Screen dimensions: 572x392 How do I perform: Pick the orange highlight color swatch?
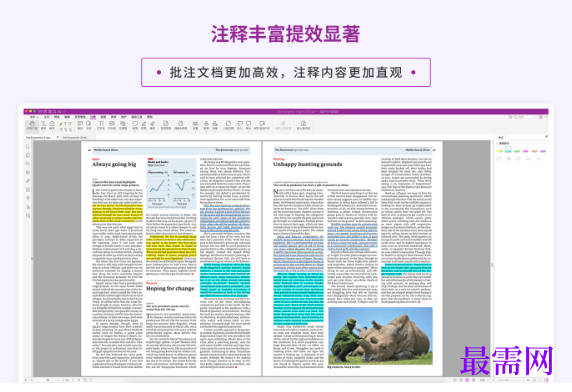coord(534,151)
